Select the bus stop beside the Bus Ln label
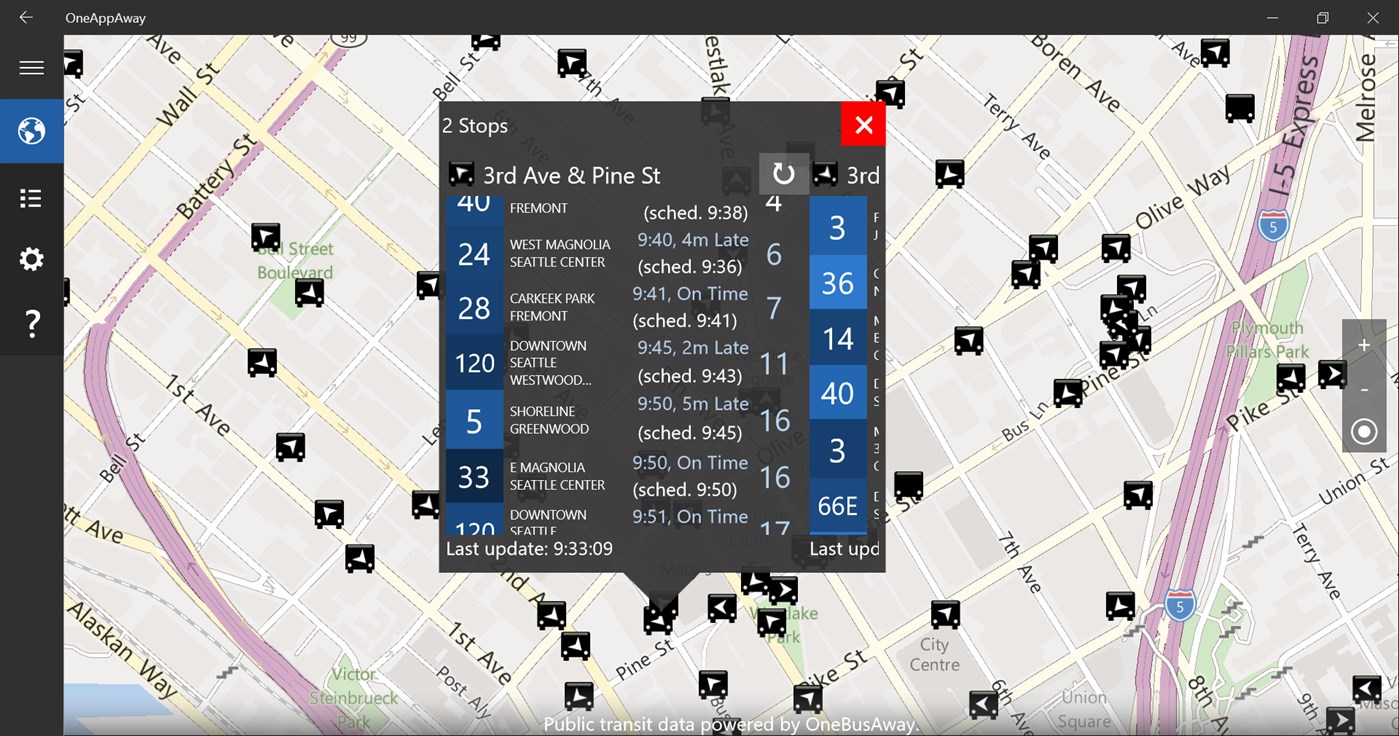The height and width of the screenshot is (736, 1399). (x=1068, y=393)
